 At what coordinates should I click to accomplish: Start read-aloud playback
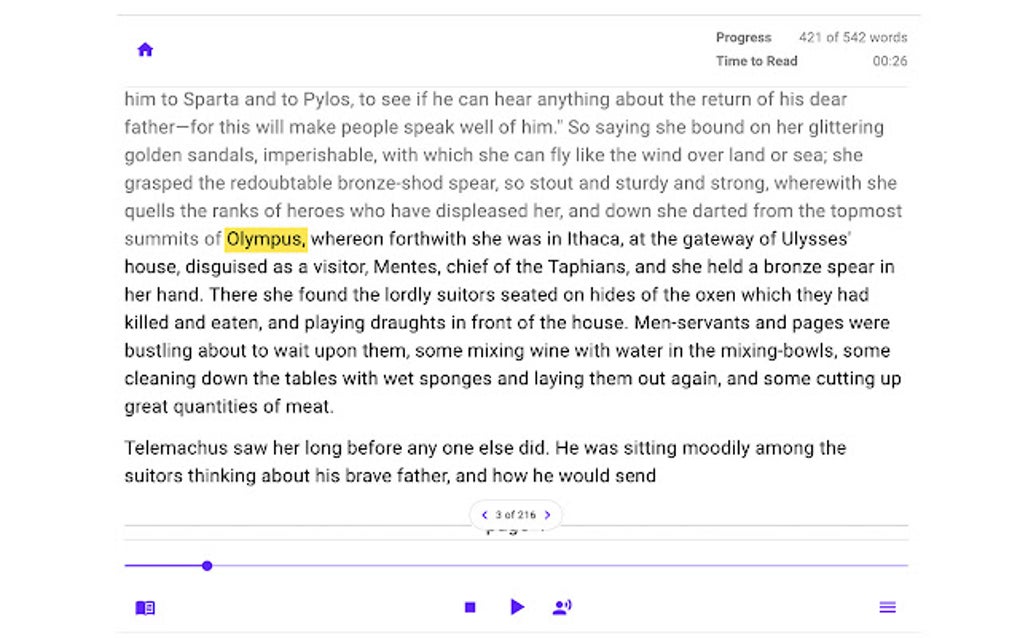point(517,607)
